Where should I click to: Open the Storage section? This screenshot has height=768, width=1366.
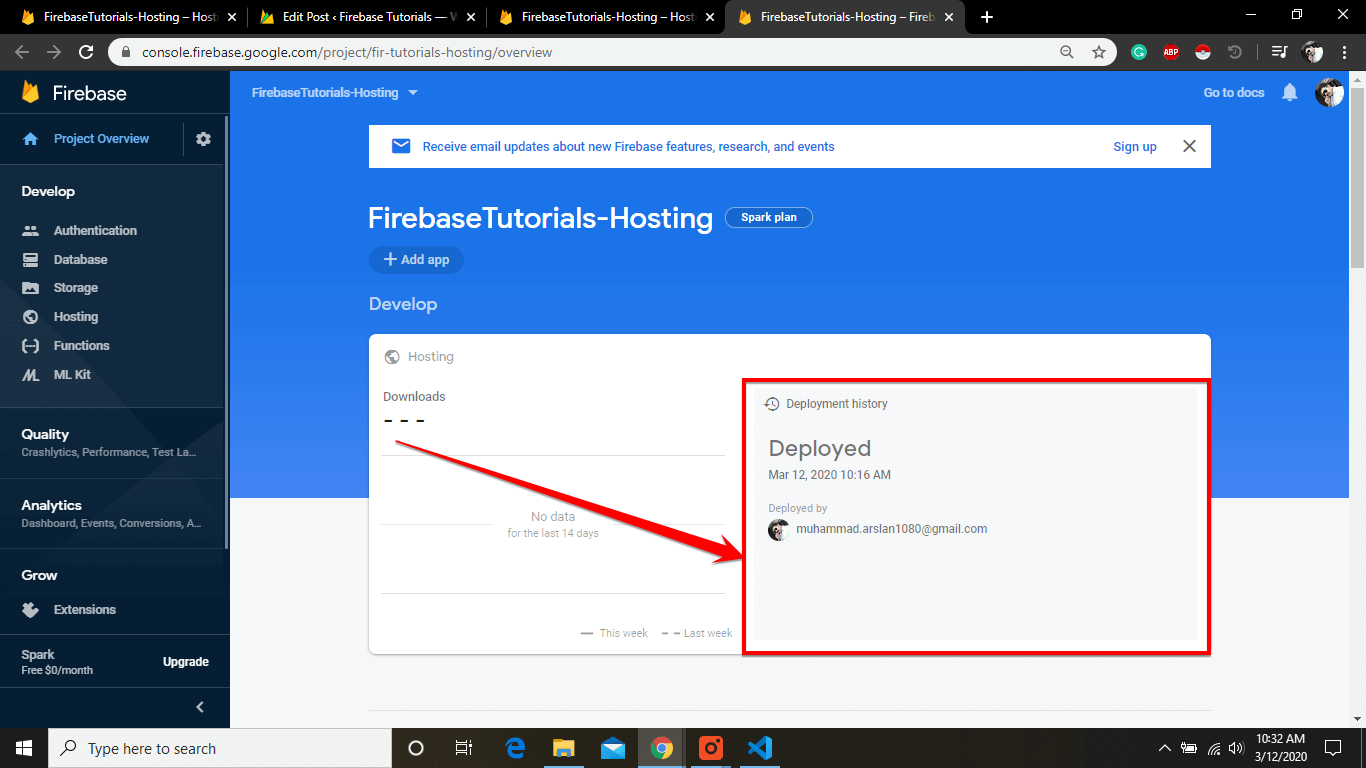click(x=76, y=288)
